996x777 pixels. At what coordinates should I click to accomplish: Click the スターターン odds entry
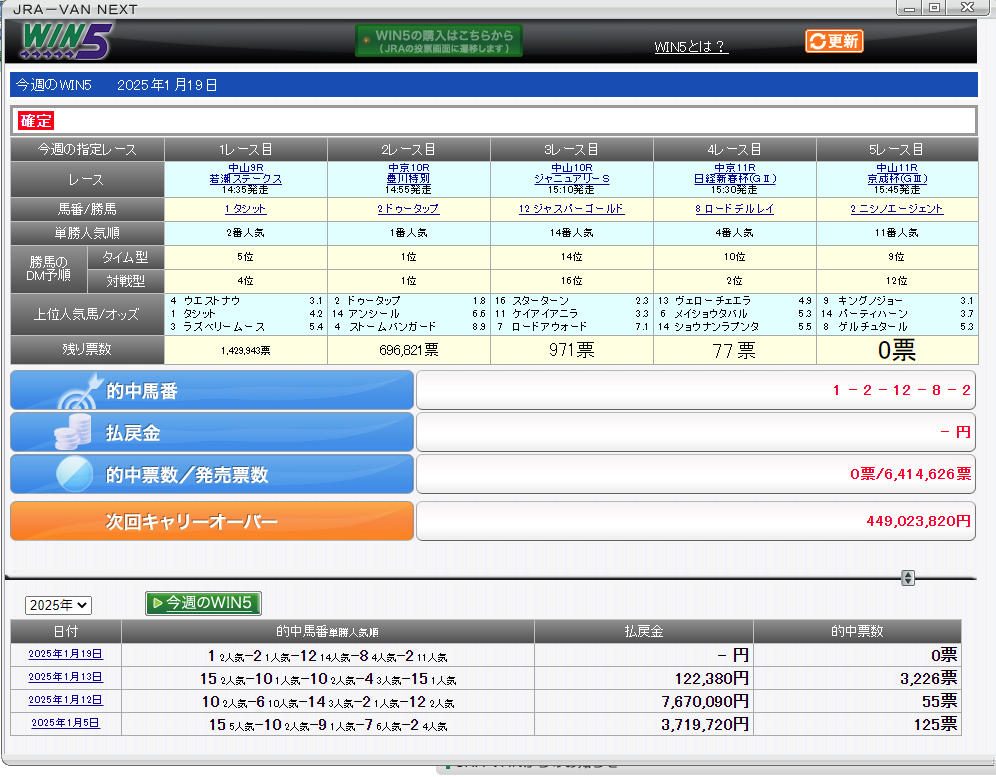572,301
